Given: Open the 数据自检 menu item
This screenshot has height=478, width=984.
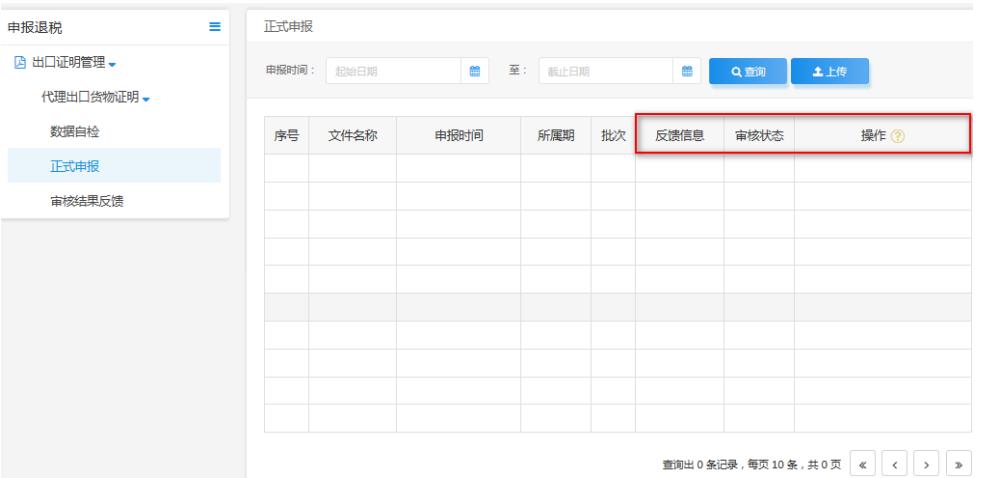Looking at the screenshot, I should click(x=75, y=131).
